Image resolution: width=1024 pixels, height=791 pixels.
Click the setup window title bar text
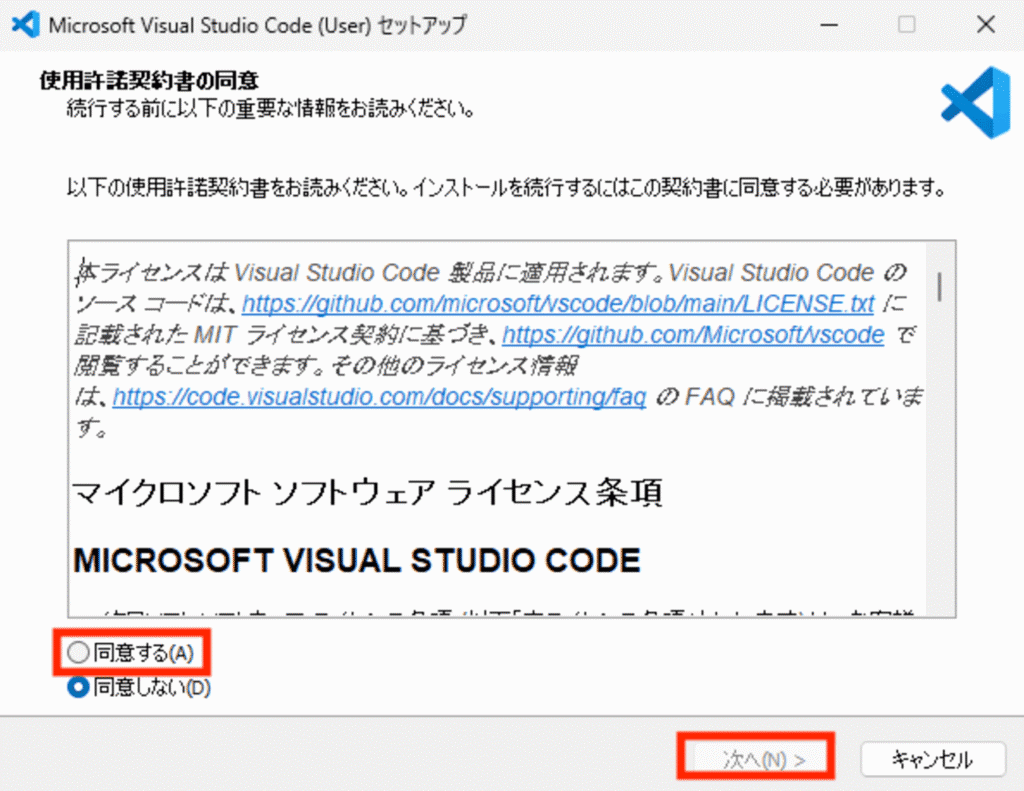pos(257,25)
